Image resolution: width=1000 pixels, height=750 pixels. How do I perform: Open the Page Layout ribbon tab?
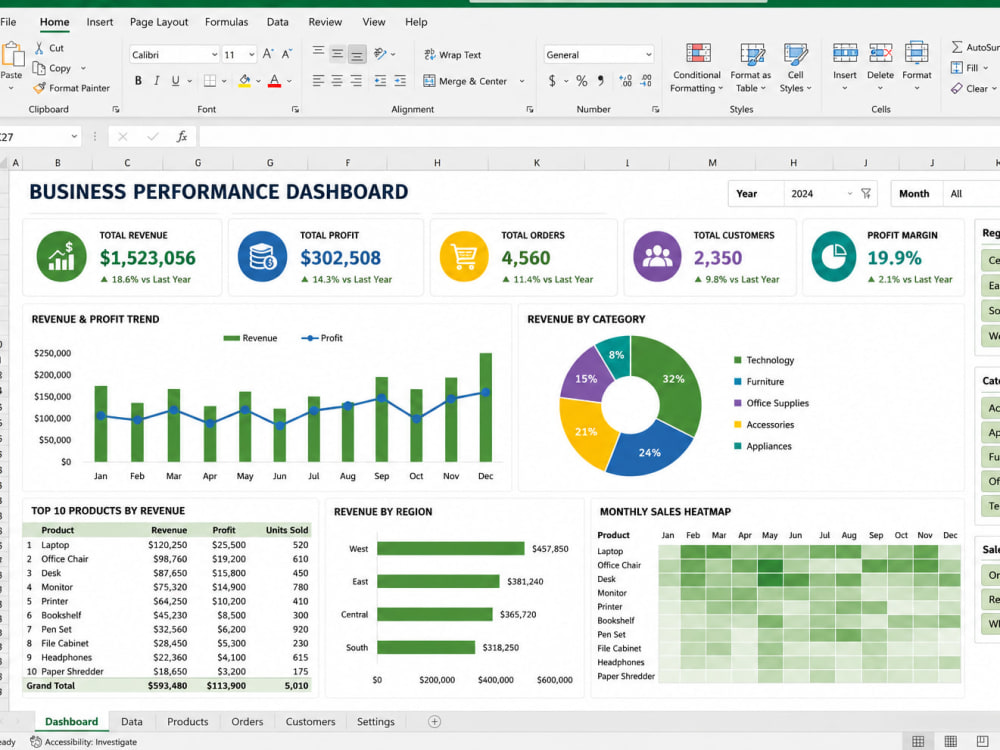[x=159, y=22]
